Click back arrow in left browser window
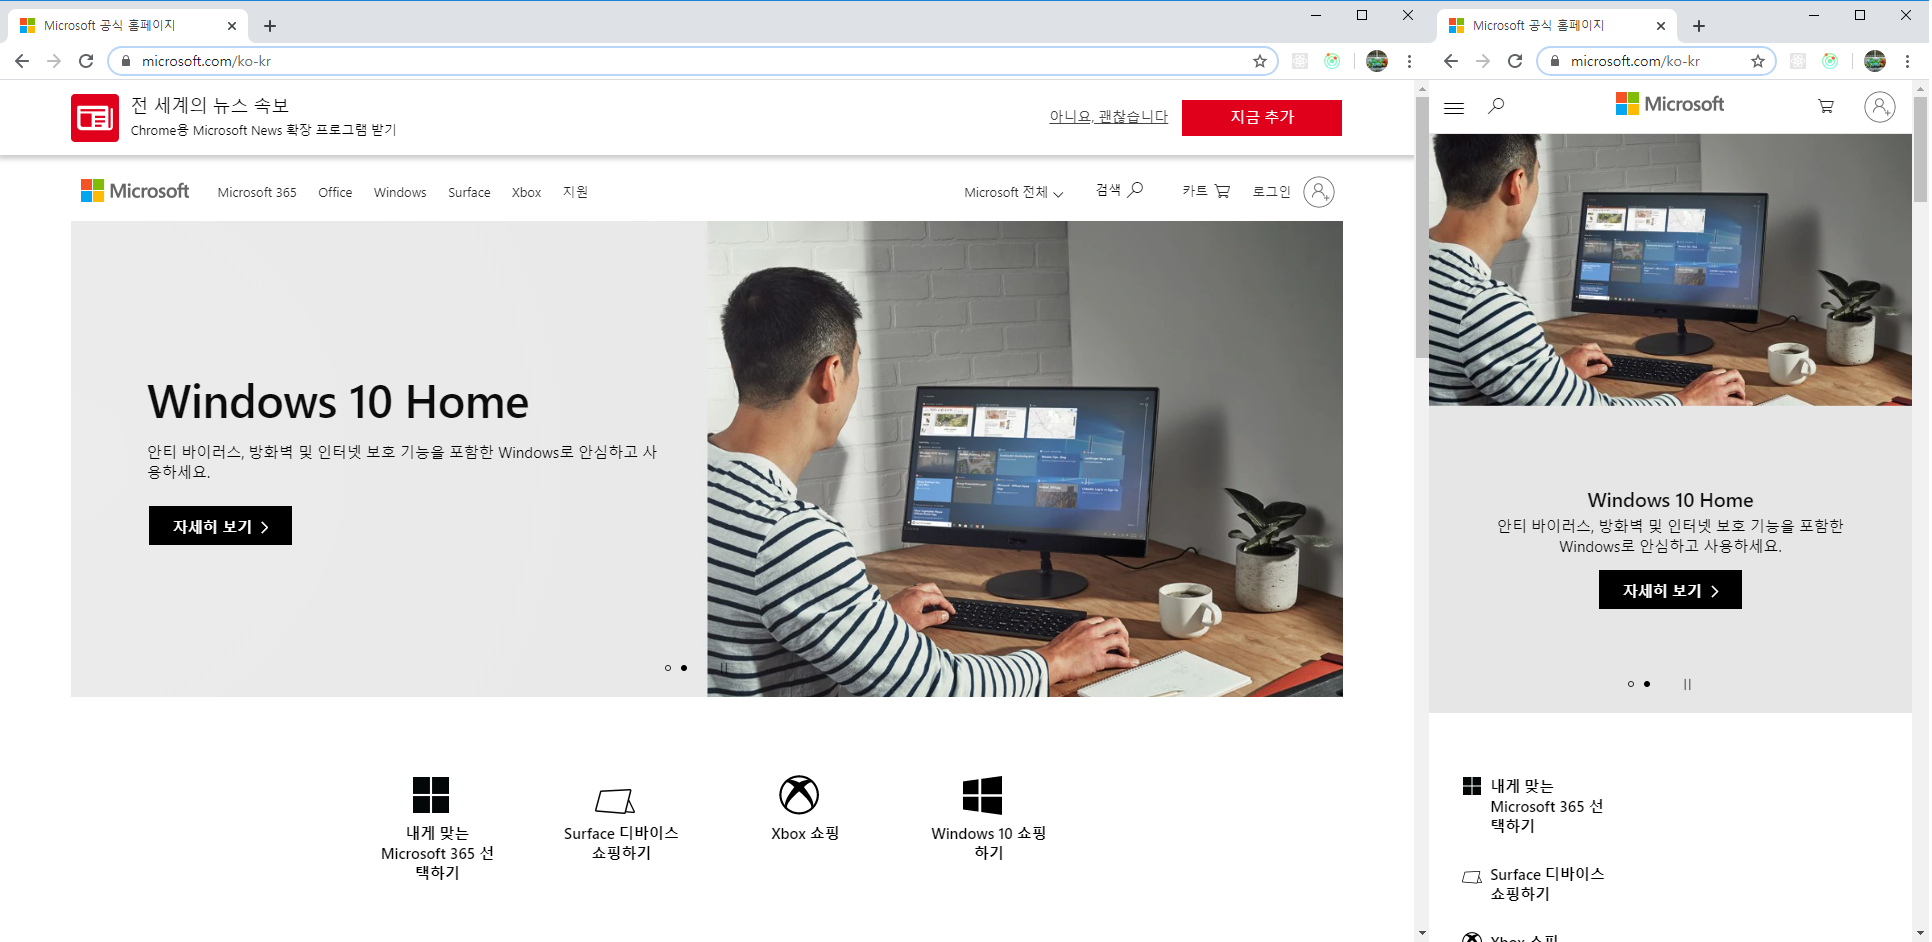 click(22, 61)
